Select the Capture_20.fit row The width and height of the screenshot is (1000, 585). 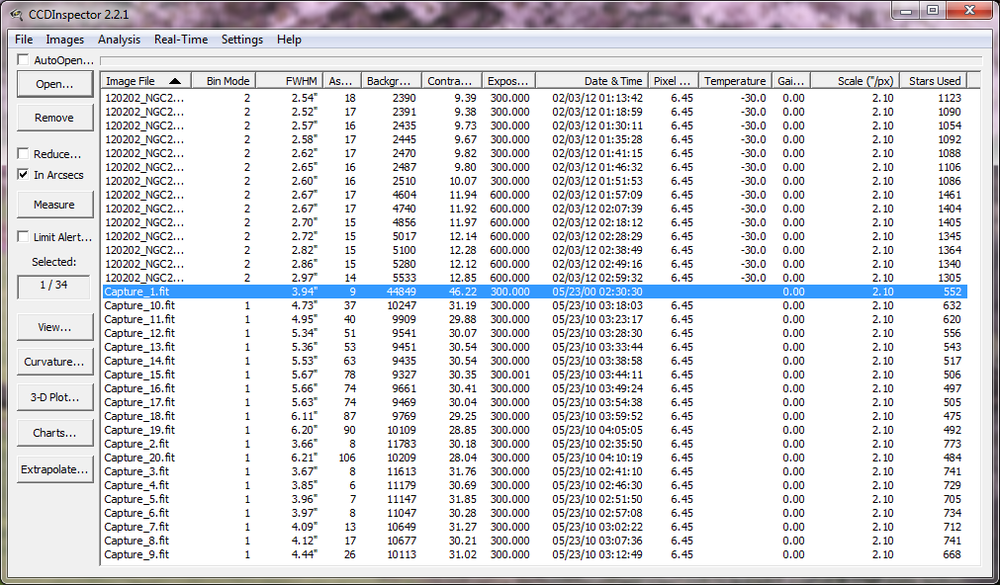click(535, 457)
